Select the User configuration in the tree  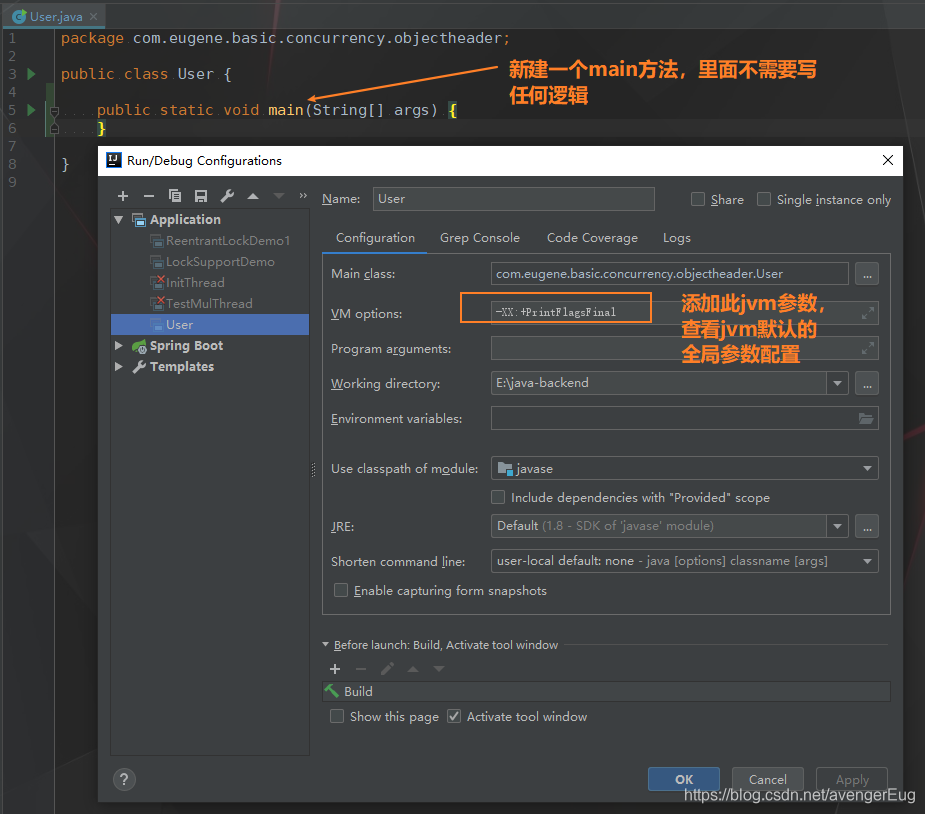coord(210,324)
